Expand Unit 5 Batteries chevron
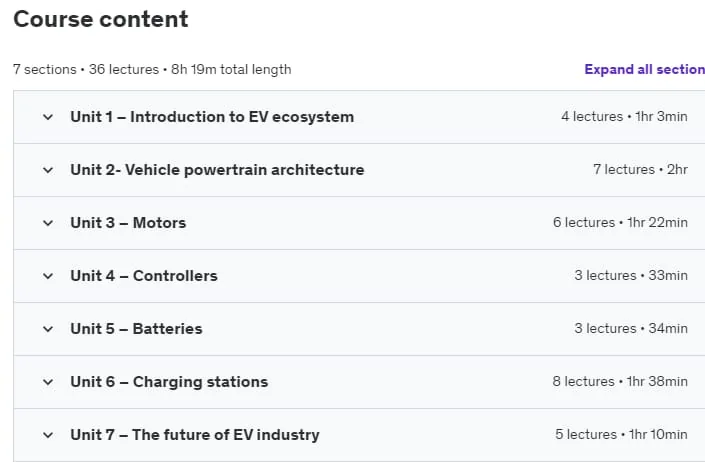This screenshot has height=462, width=705. (48, 329)
